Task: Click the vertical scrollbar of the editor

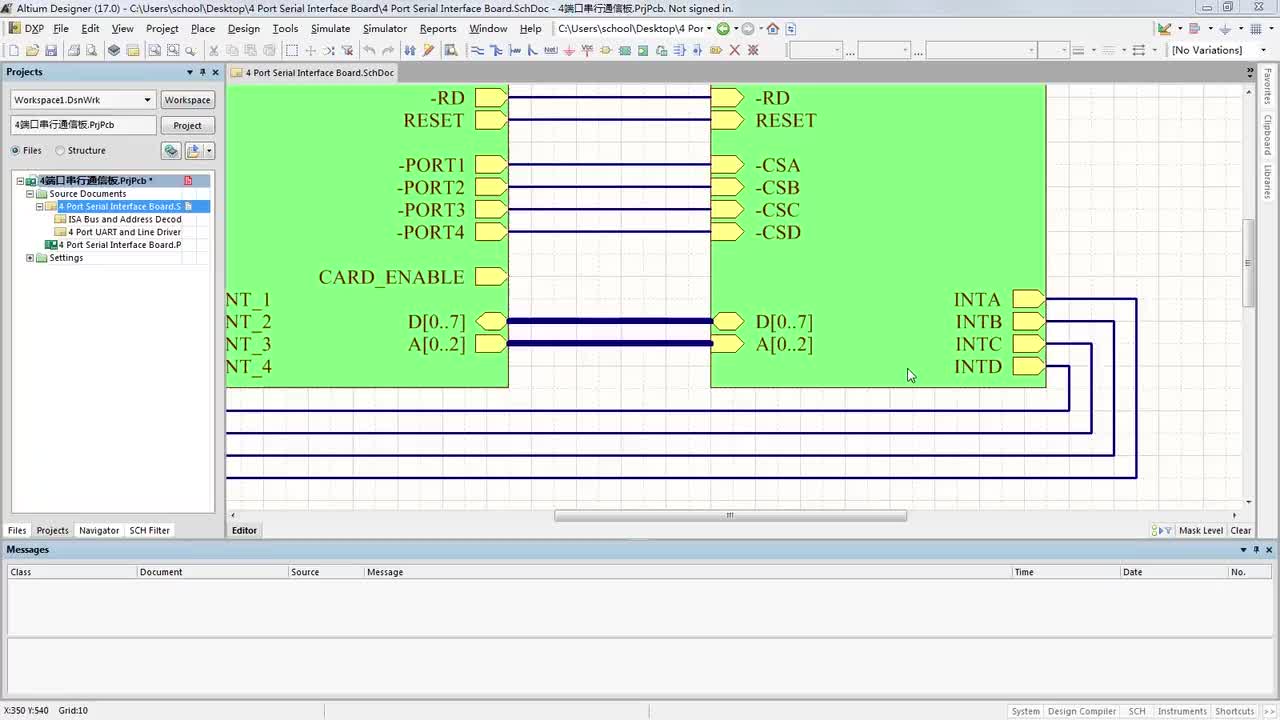Action: [x=1248, y=263]
